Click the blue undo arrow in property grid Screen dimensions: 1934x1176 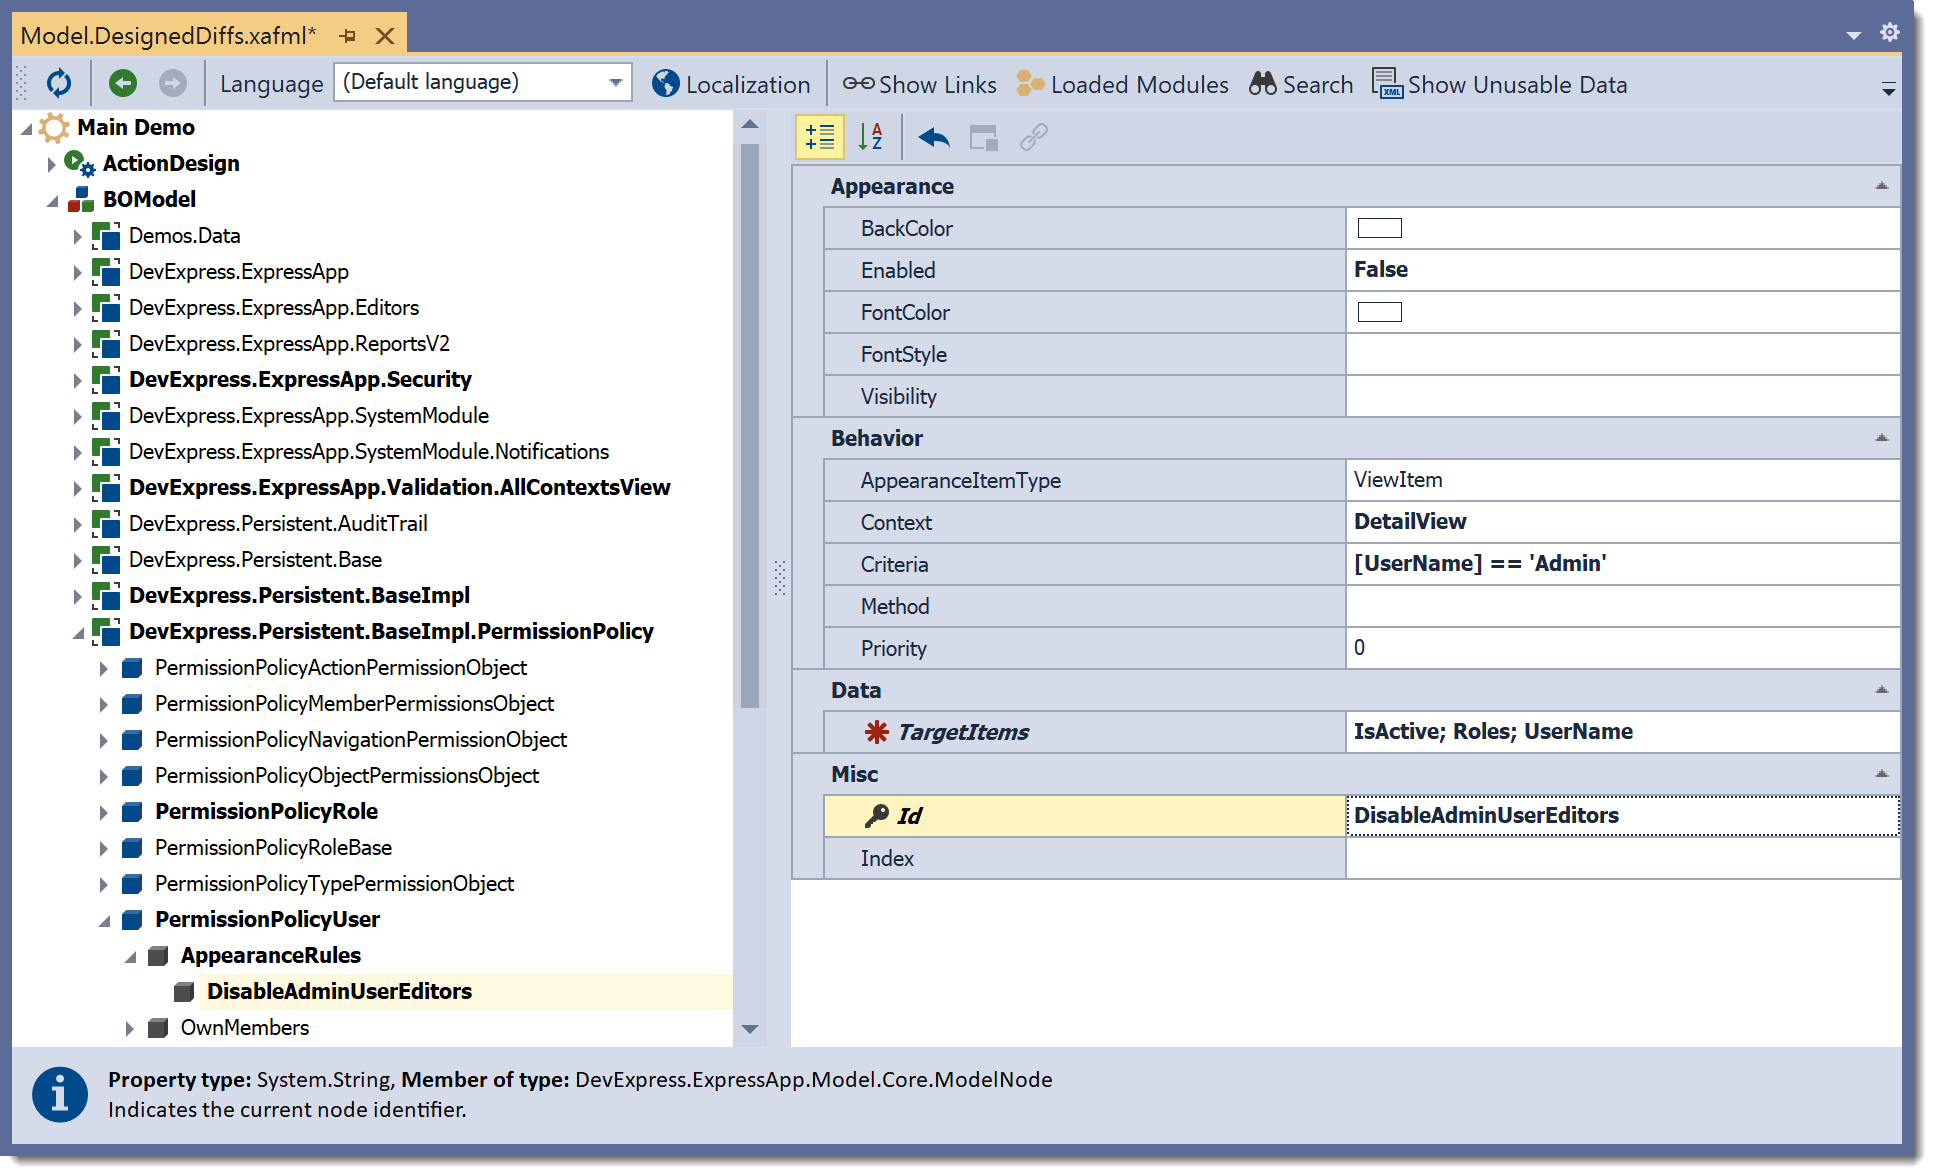(934, 137)
